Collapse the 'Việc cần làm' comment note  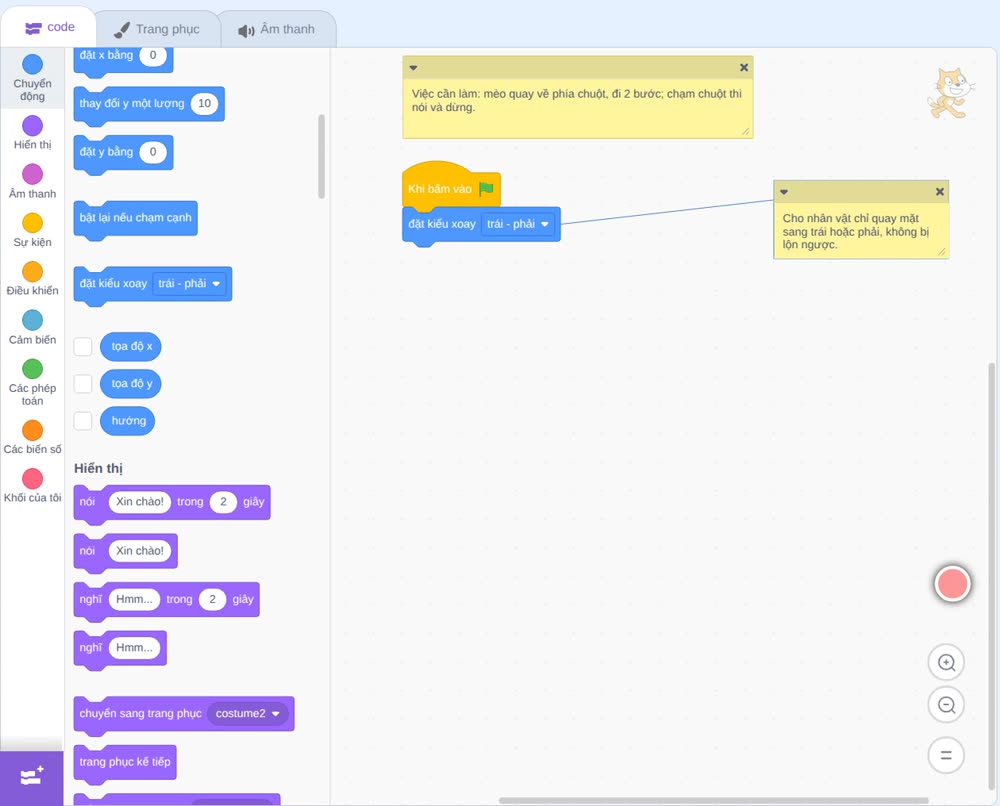coord(413,68)
